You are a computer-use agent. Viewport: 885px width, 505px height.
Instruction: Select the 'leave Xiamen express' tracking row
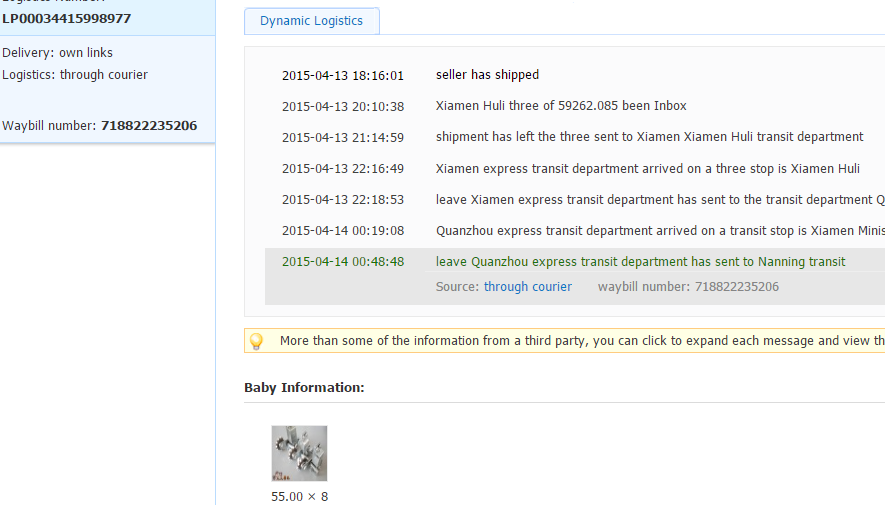tap(660, 200)
